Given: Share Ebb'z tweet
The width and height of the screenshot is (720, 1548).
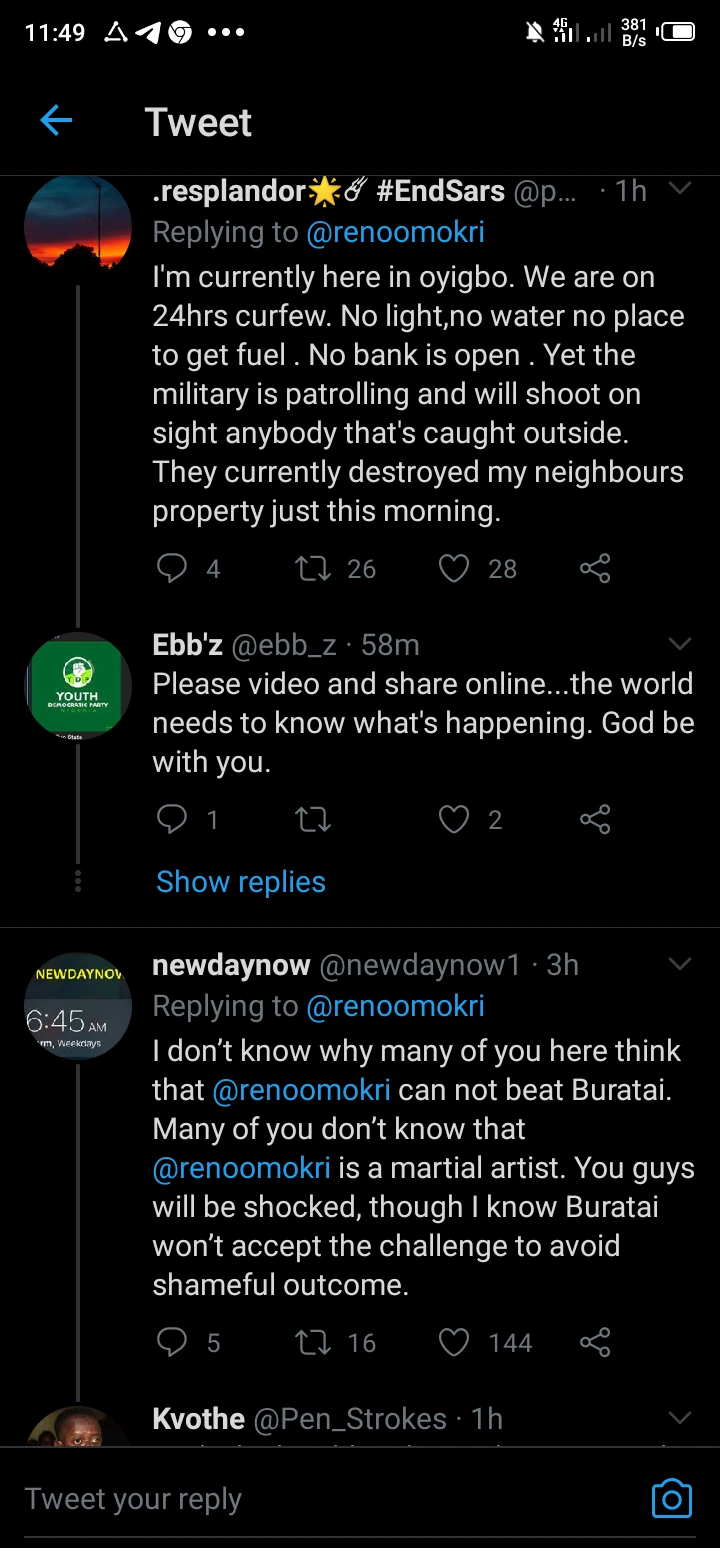Looking at the screenshot, I should pos(595,820).
